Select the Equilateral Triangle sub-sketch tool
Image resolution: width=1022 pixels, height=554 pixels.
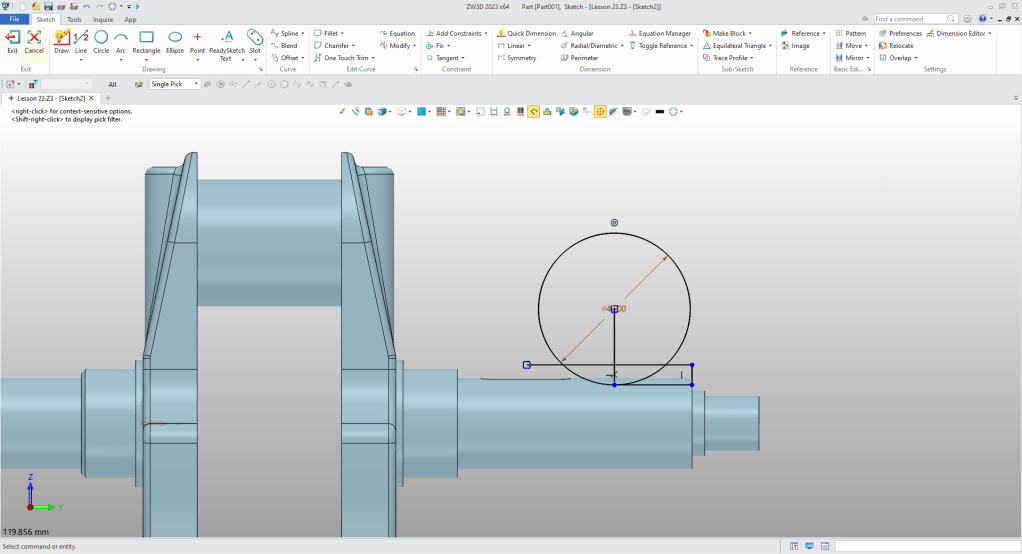[x=735, y=46]
